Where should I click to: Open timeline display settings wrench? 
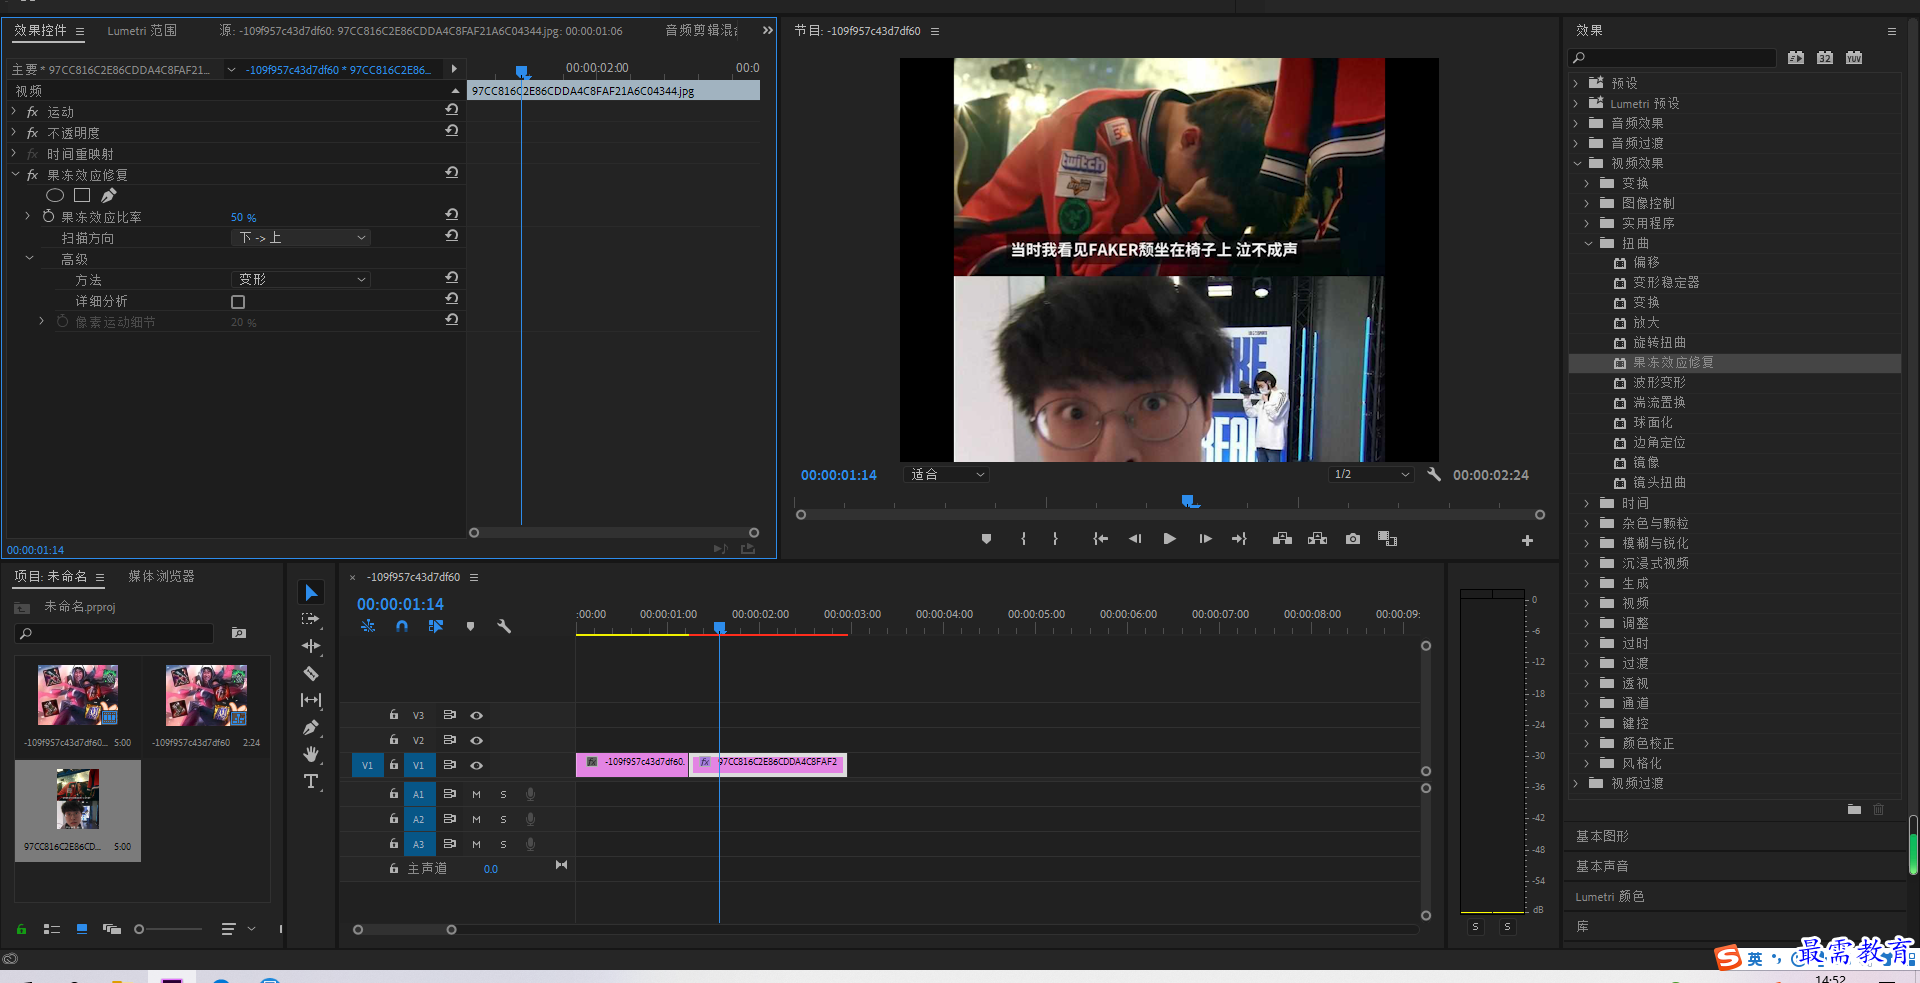pos(504,627)
